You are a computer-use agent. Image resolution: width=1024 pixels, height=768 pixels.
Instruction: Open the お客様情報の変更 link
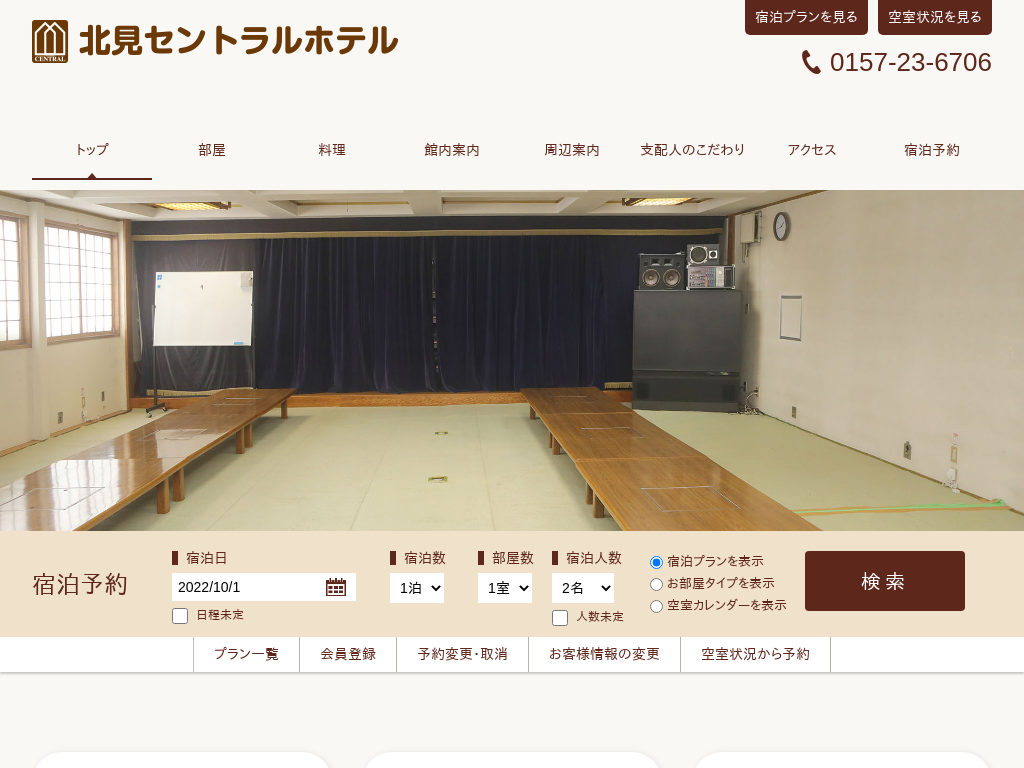[x=605, y=654]
